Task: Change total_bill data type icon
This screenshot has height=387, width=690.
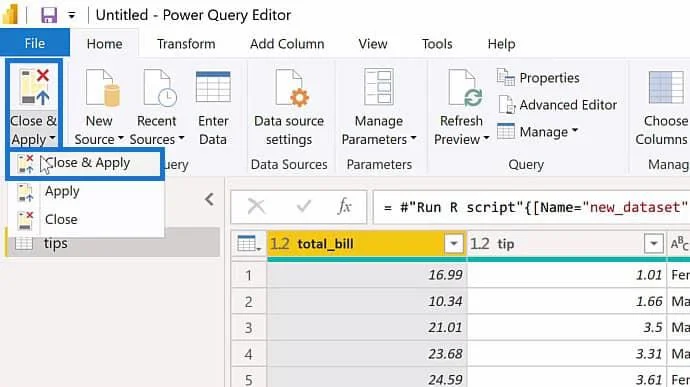Action: coord(280,243)
